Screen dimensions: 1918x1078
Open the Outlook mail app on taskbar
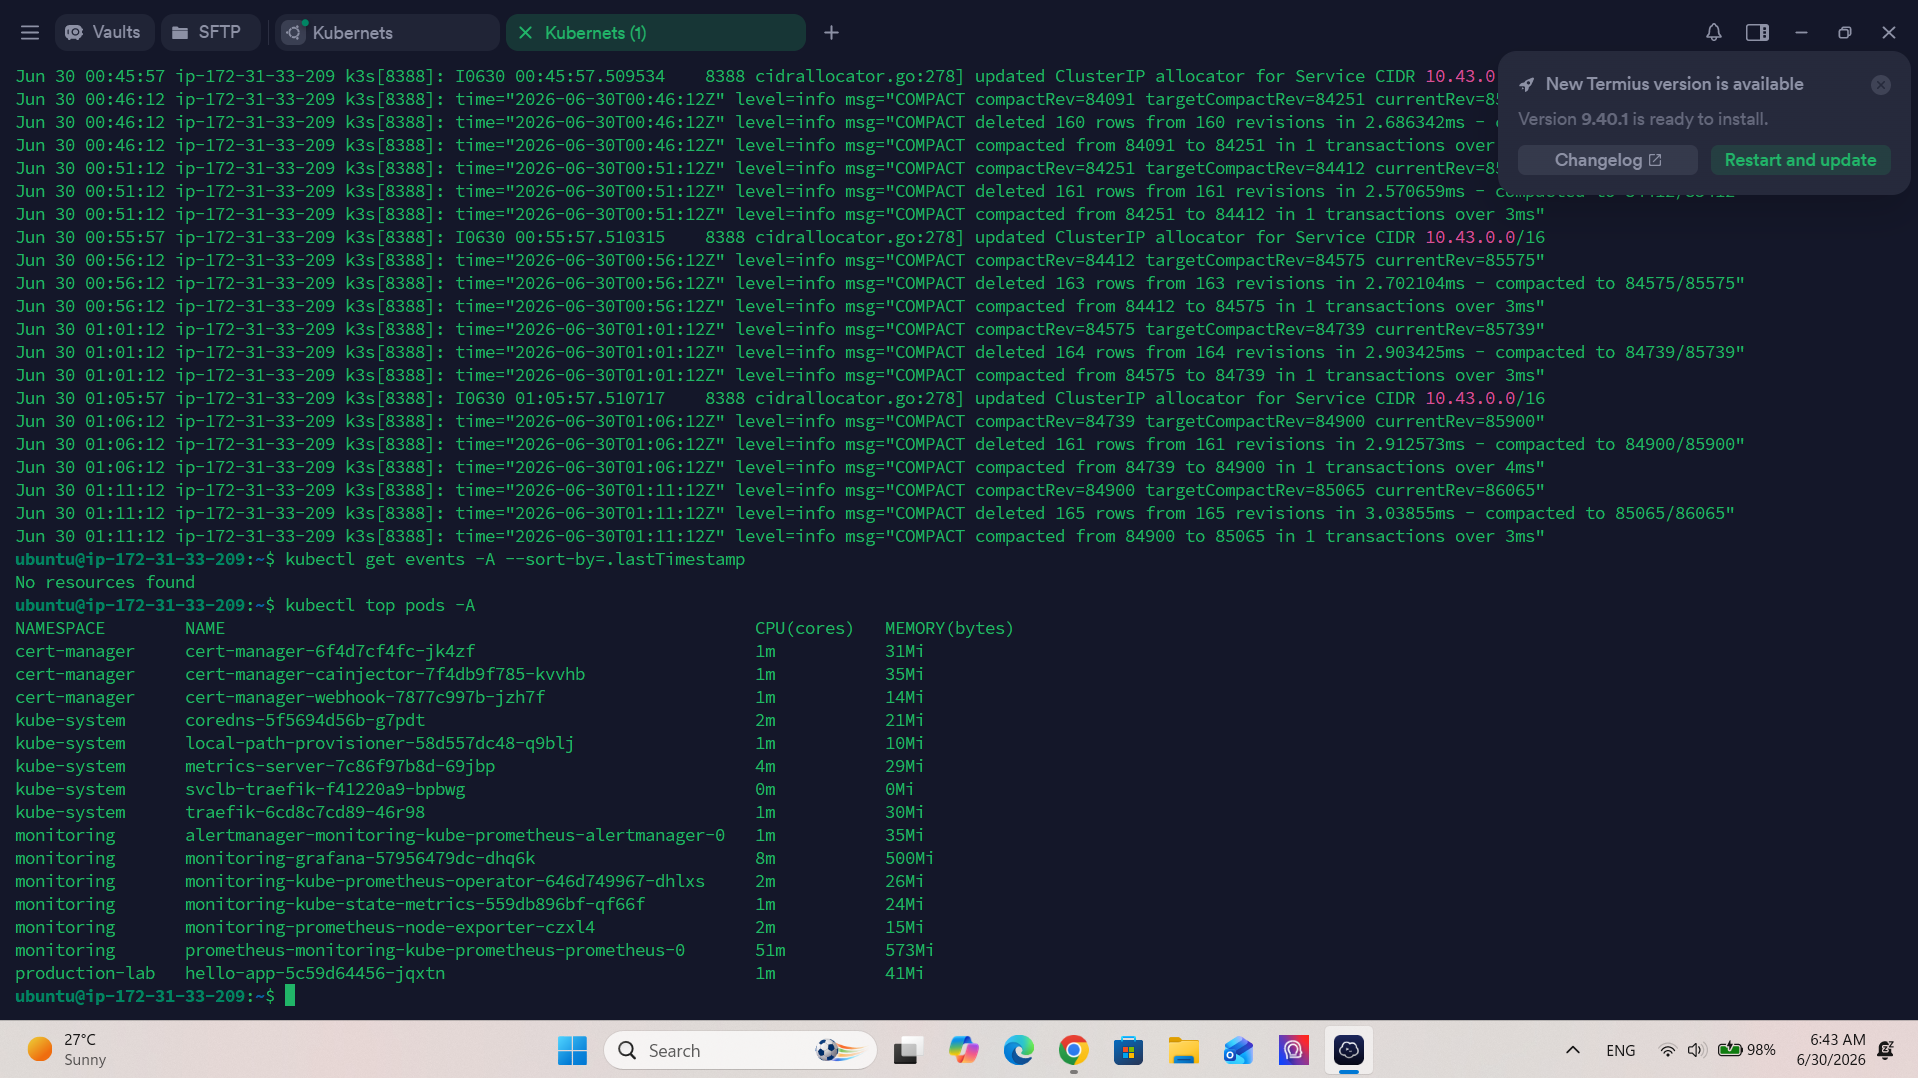[1238, 1050]
